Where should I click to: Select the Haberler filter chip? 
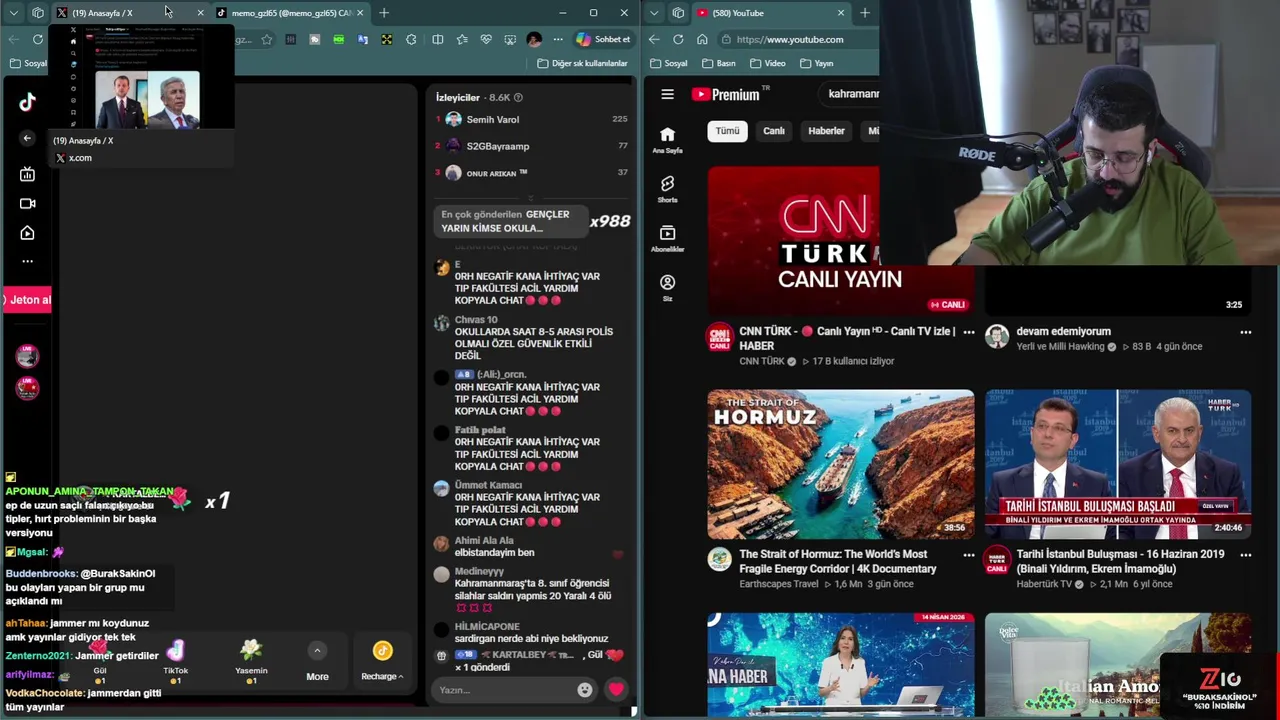pyautogui.click(x=826, y=131)
